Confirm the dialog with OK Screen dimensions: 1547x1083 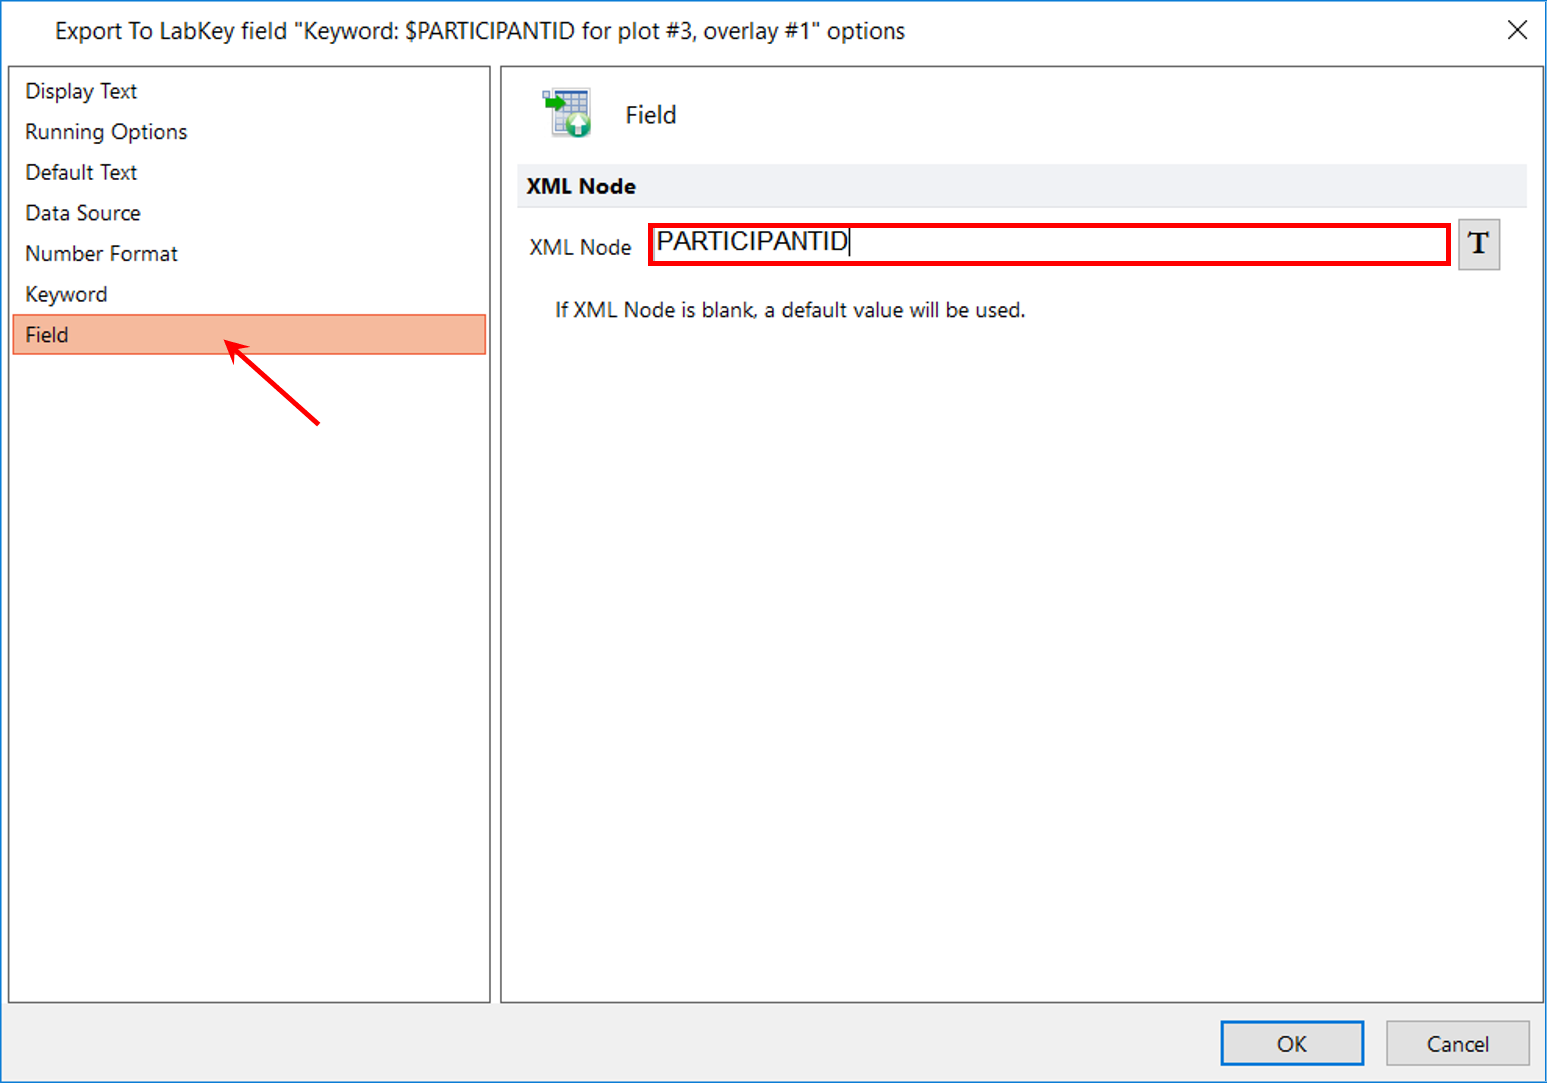coord(1291,1044)
